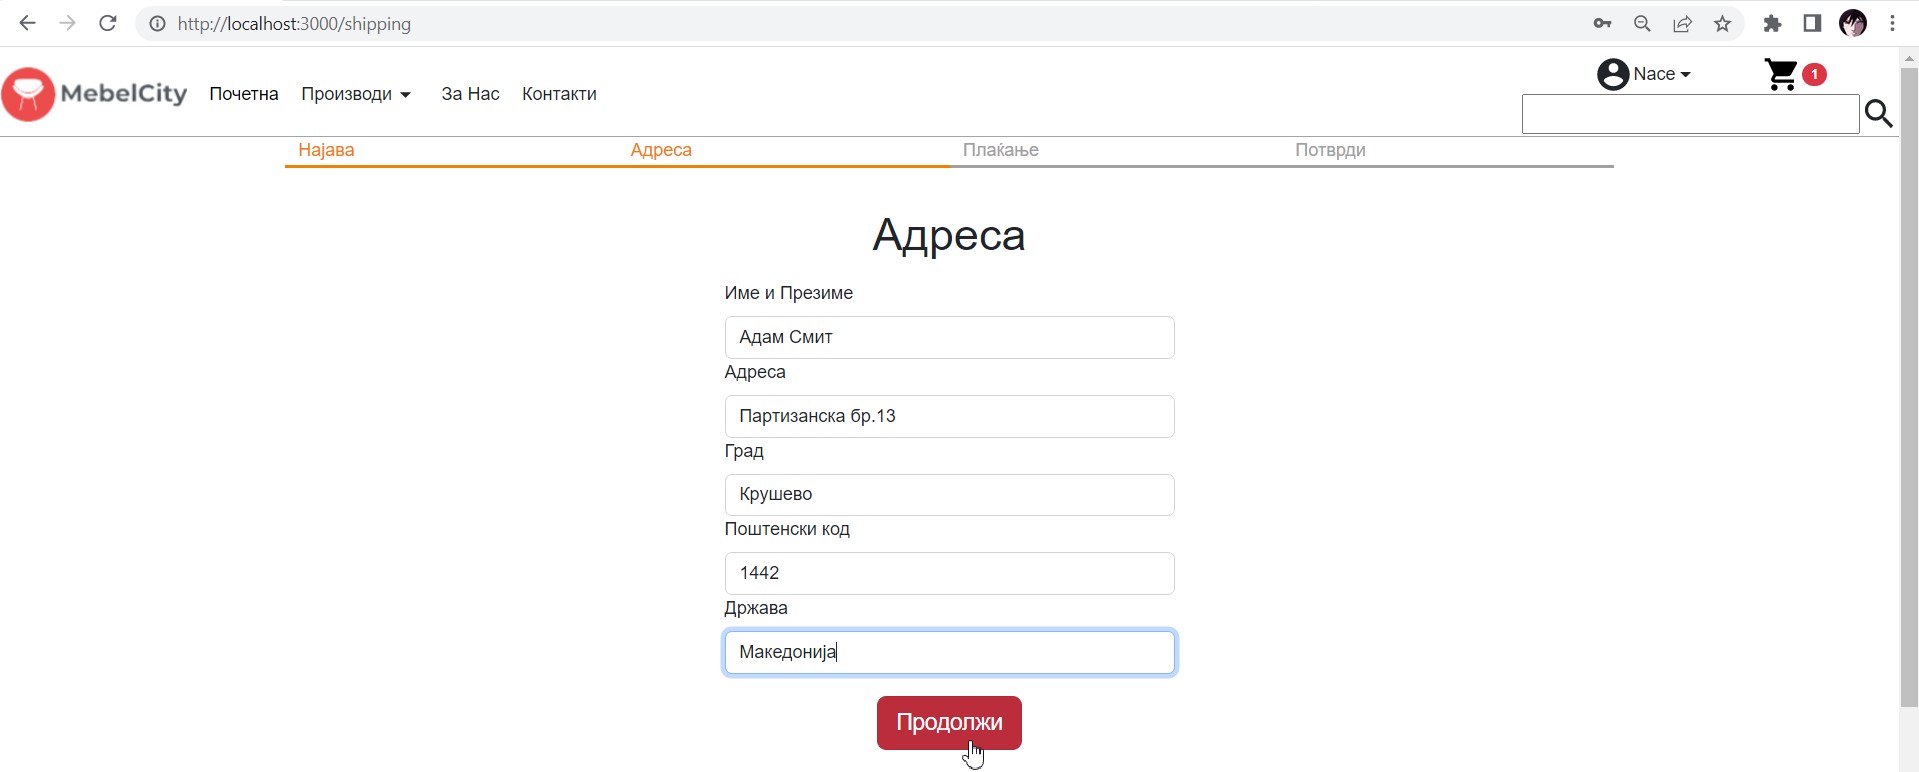This screenshot has height=772, width=1919.
Task: Expand the Nace user dropdown
Action: point(1661,74)
